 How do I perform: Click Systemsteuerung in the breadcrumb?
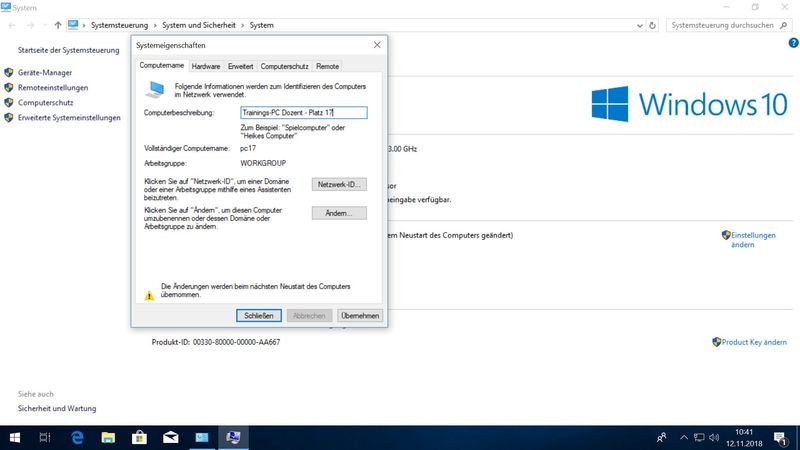click(x=119, y=25)
